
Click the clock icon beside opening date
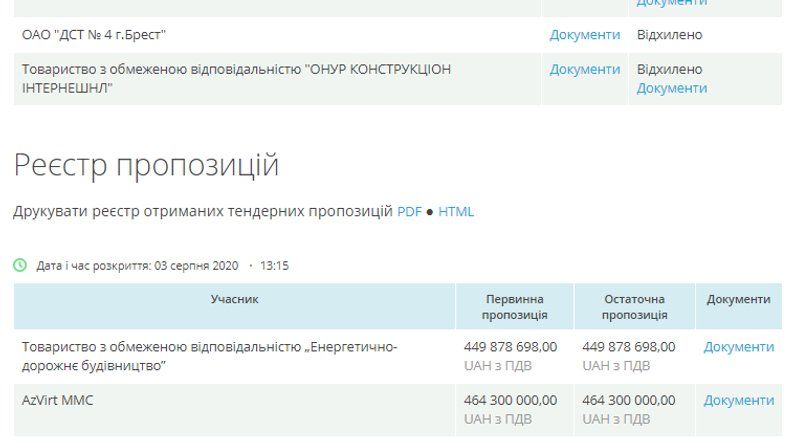coord(20,266)
